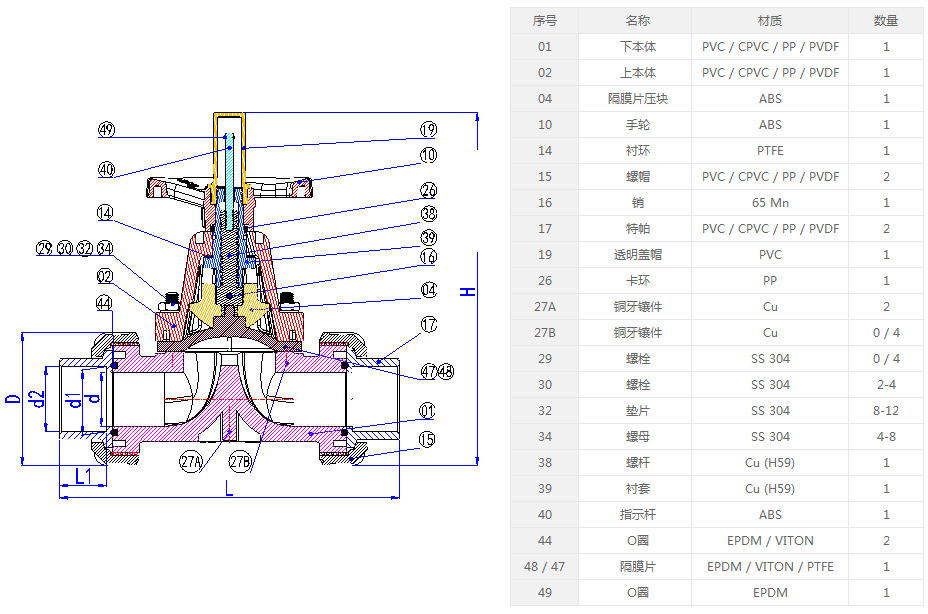
Task: Click the 材质 column header
Action: [x=770, y=21]
